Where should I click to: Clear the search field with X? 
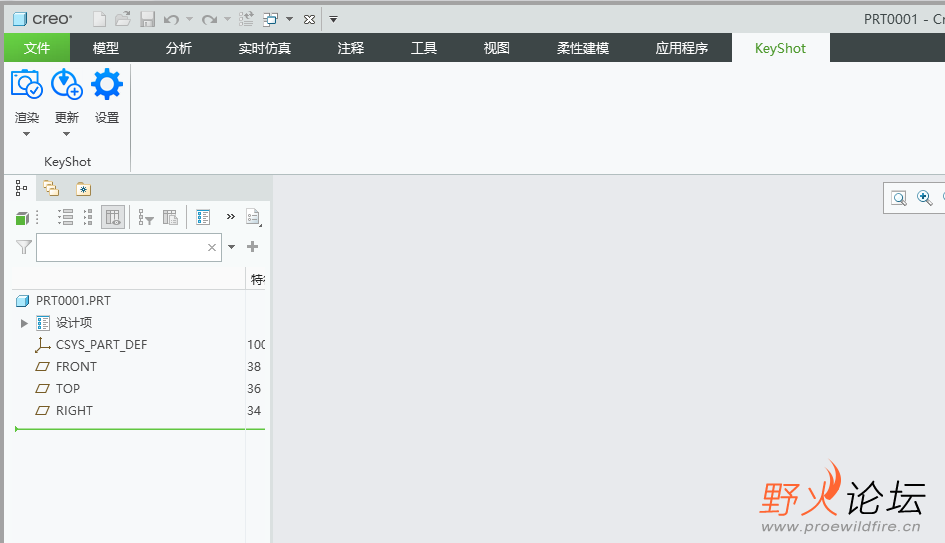coord(212,247)
